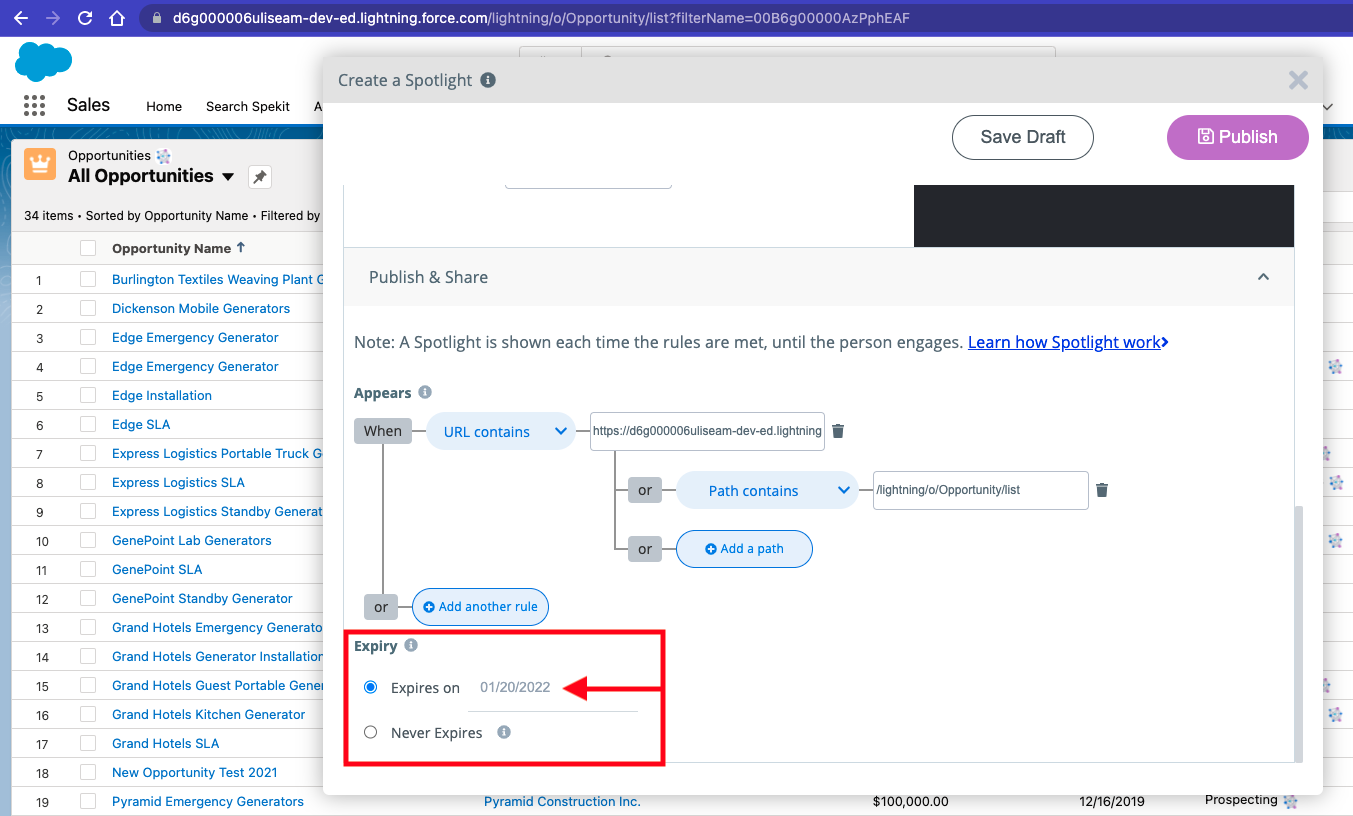
Task: Click the browser back arrow
Action: click(x=21, y=18)
